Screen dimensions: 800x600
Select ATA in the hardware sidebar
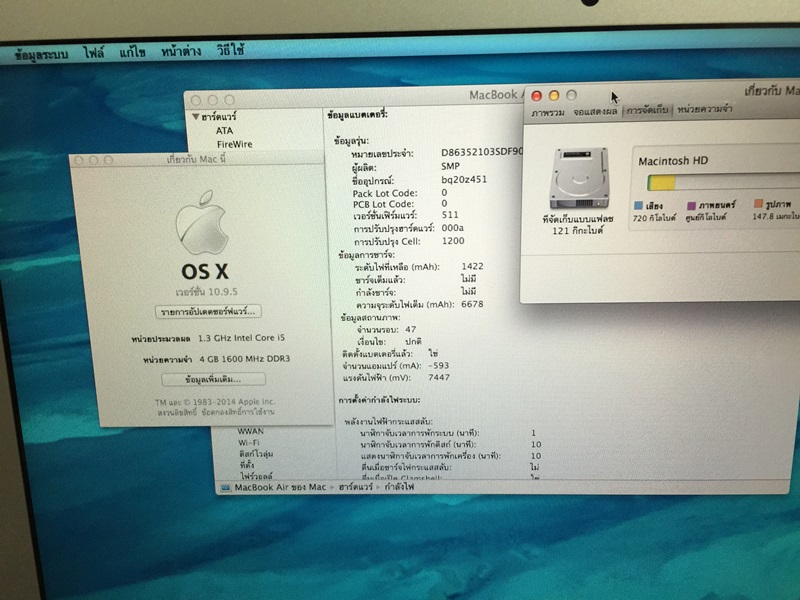224,131
